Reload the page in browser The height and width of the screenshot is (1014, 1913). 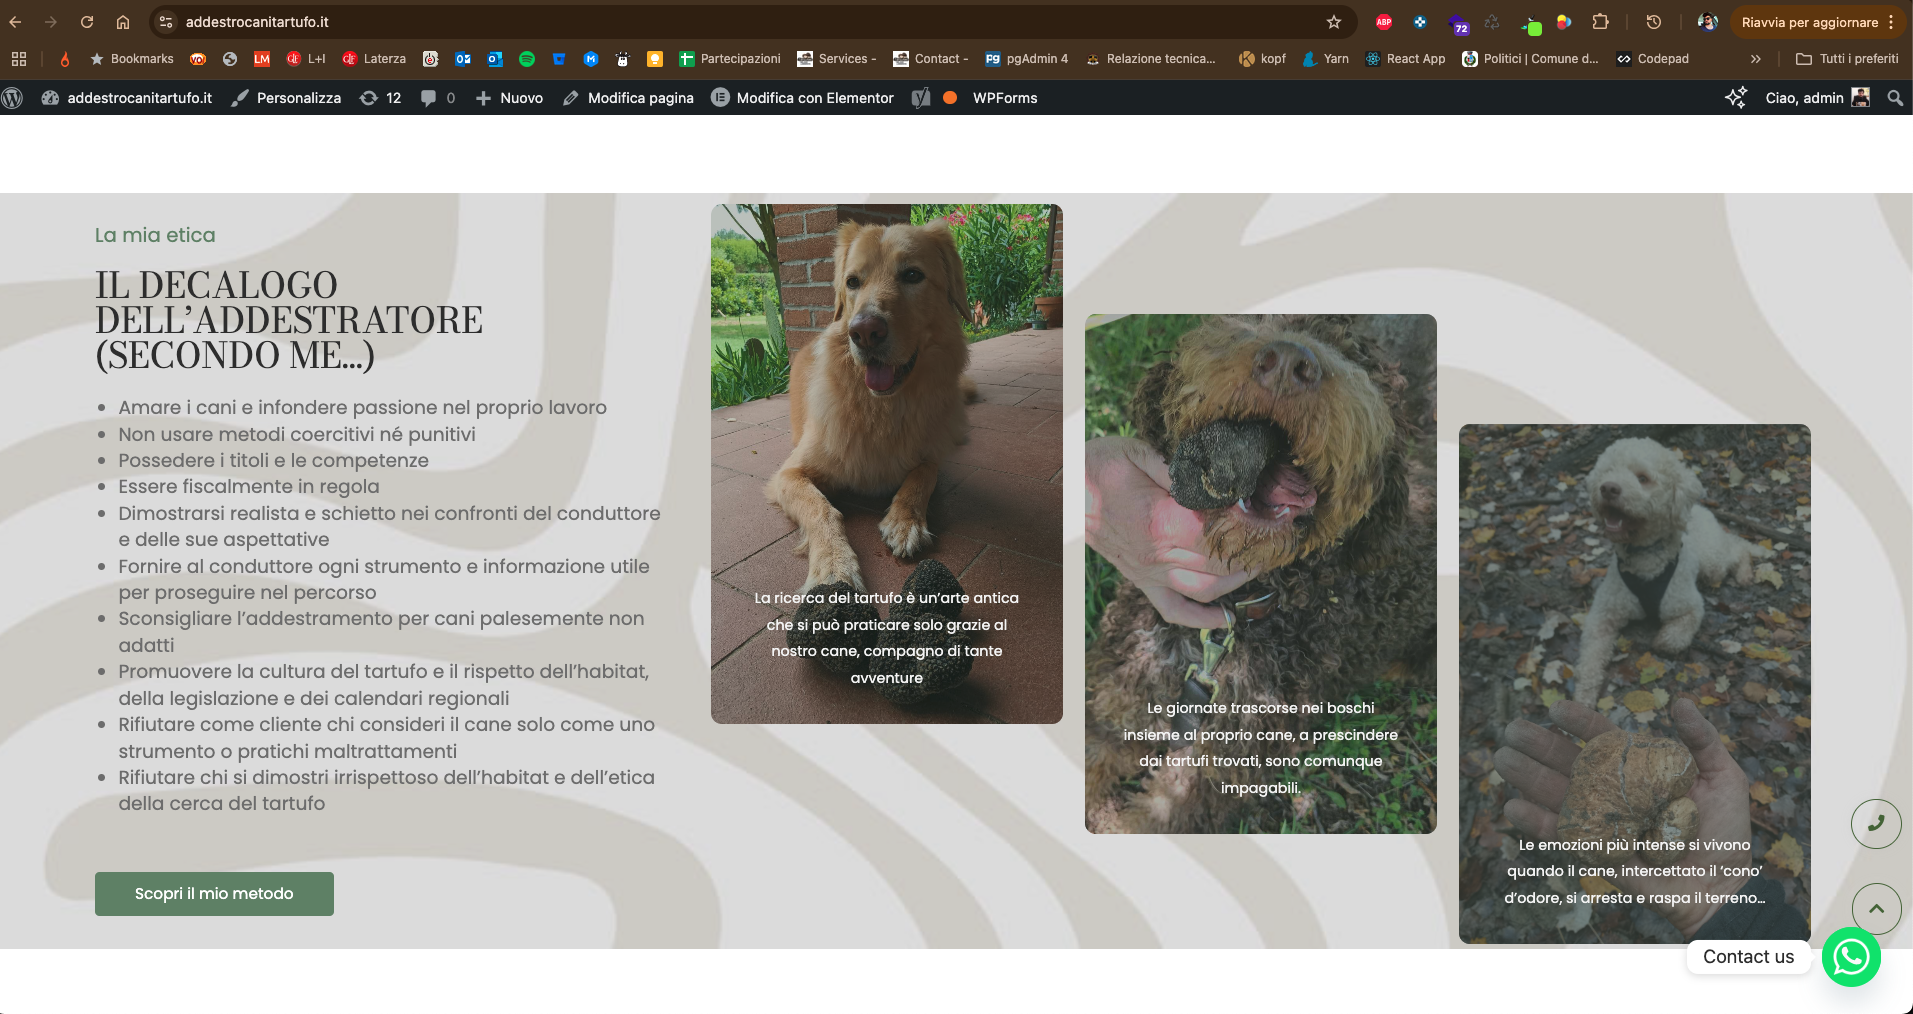tap(87, 22)
